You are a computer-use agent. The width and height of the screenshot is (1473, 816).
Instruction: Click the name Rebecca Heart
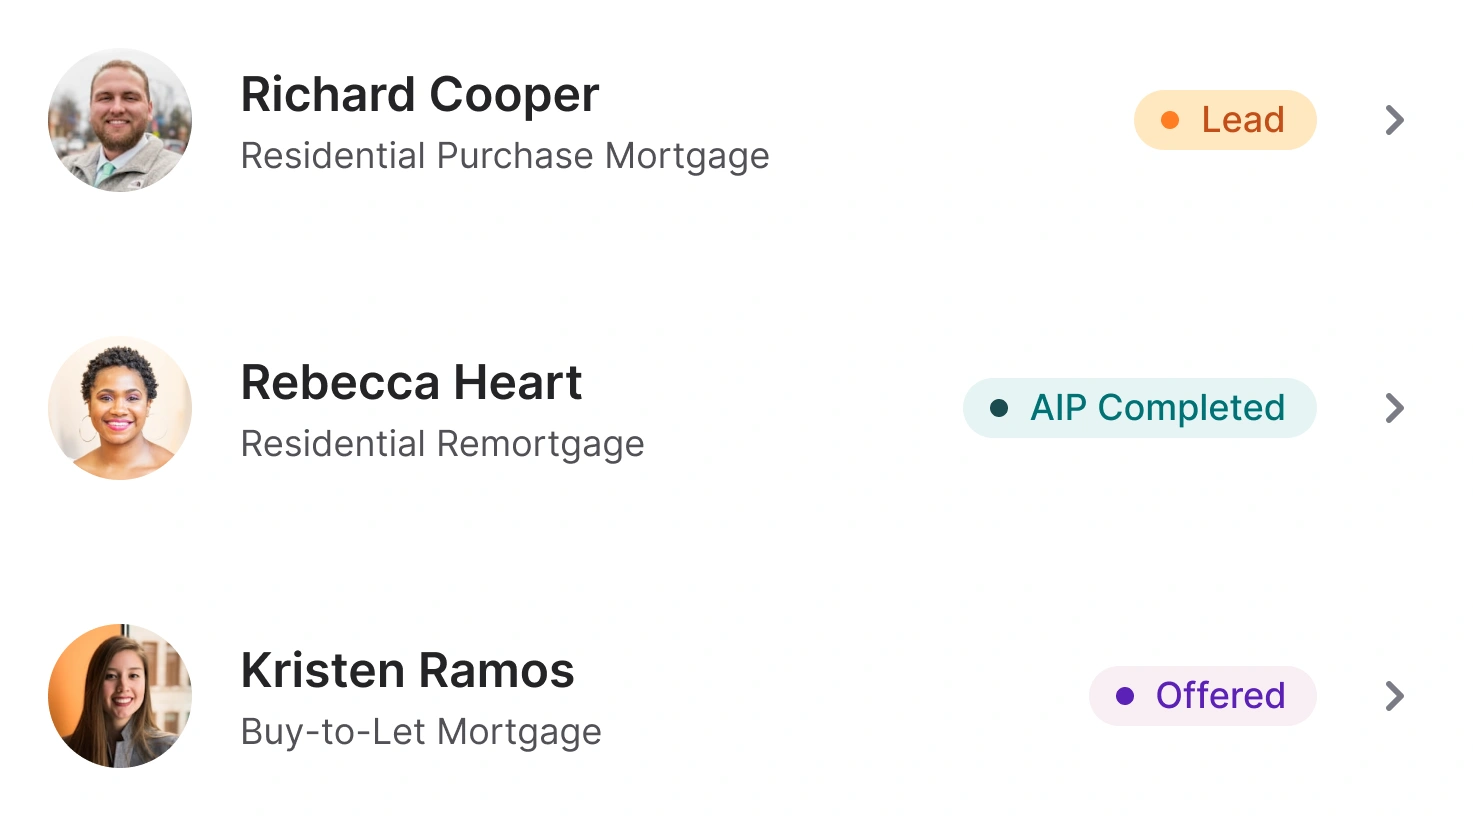[411, 383]
